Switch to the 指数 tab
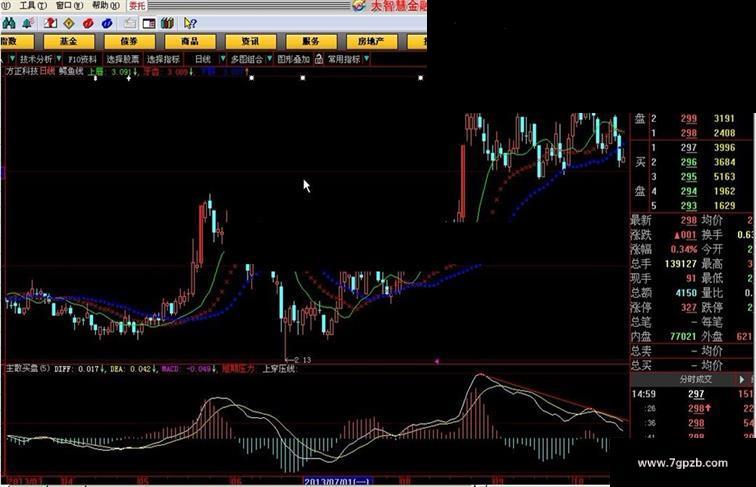 [17, 41]
